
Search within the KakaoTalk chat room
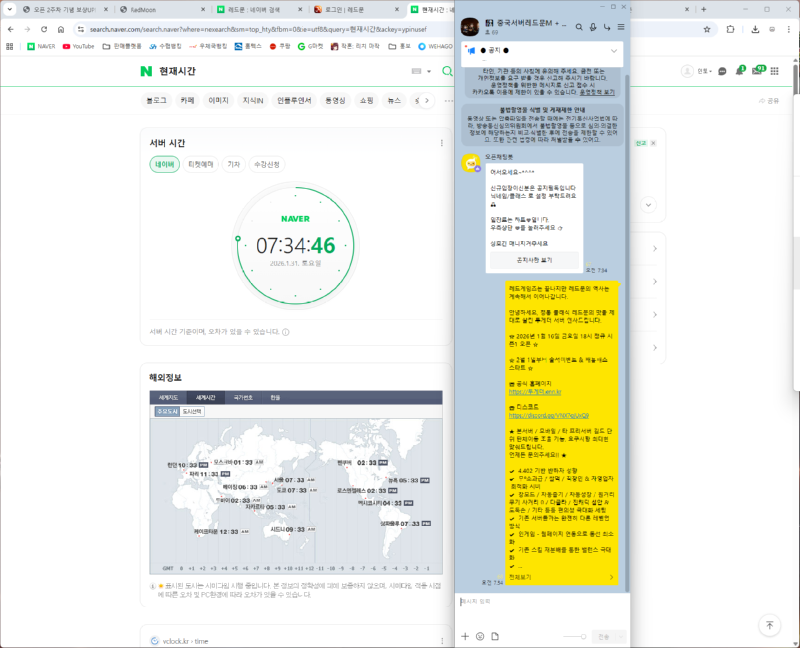click(580, 27)
